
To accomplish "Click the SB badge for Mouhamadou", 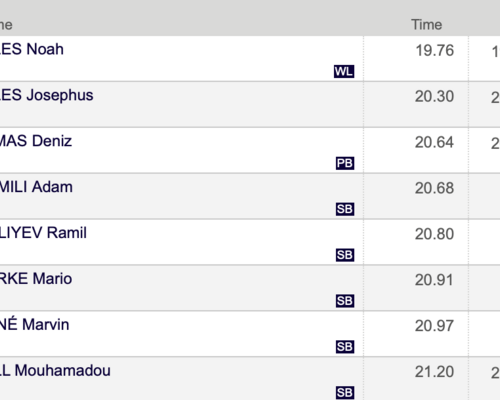I will (x=345, y=393).
